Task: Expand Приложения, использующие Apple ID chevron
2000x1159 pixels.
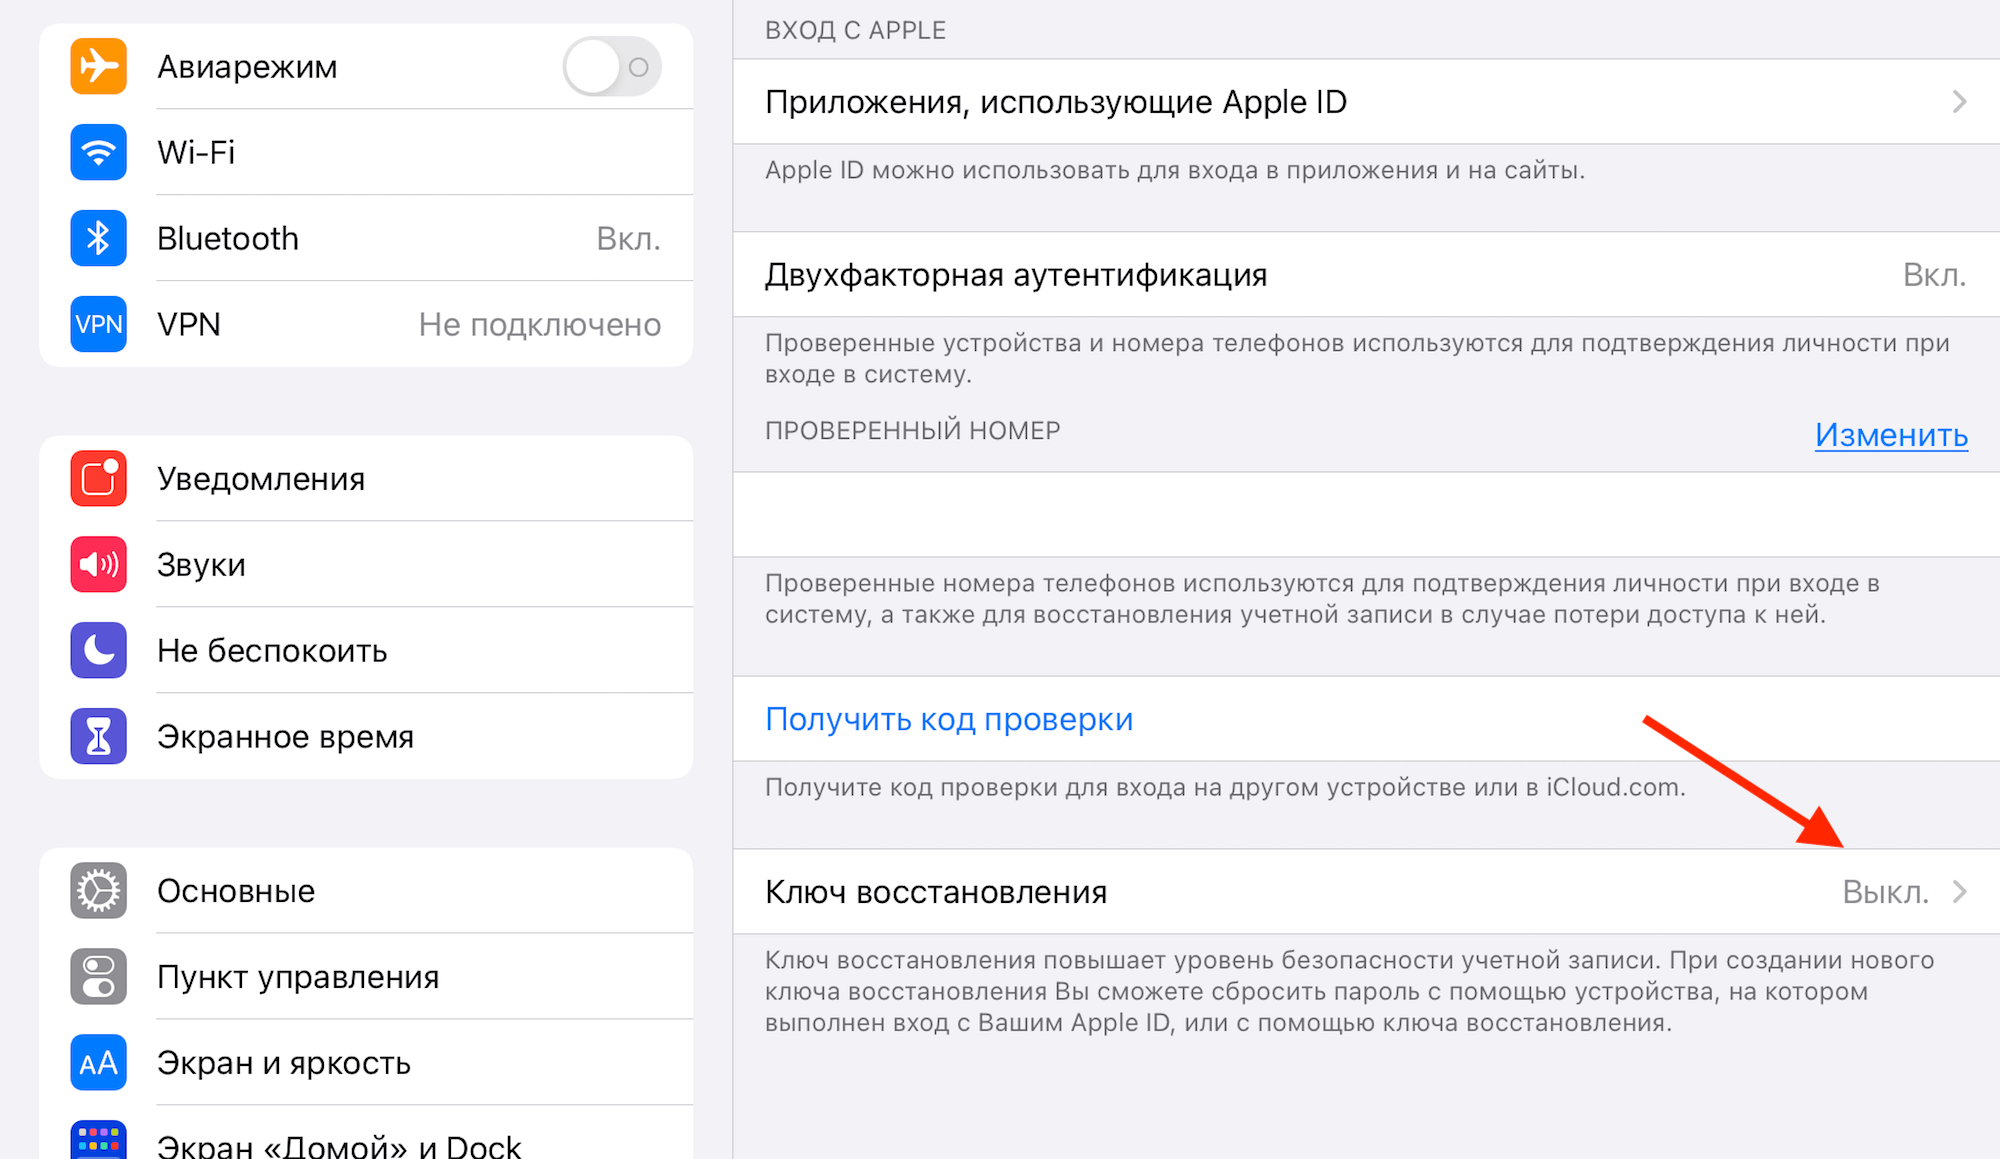Action: (x=1959, y=102)
